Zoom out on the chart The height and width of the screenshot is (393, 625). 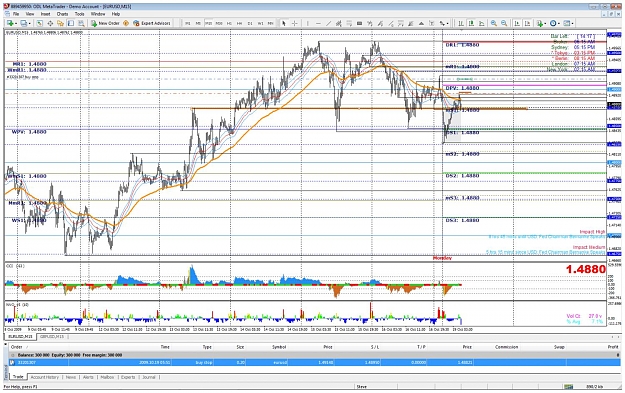pyautogui.click(x=504, y=23)
